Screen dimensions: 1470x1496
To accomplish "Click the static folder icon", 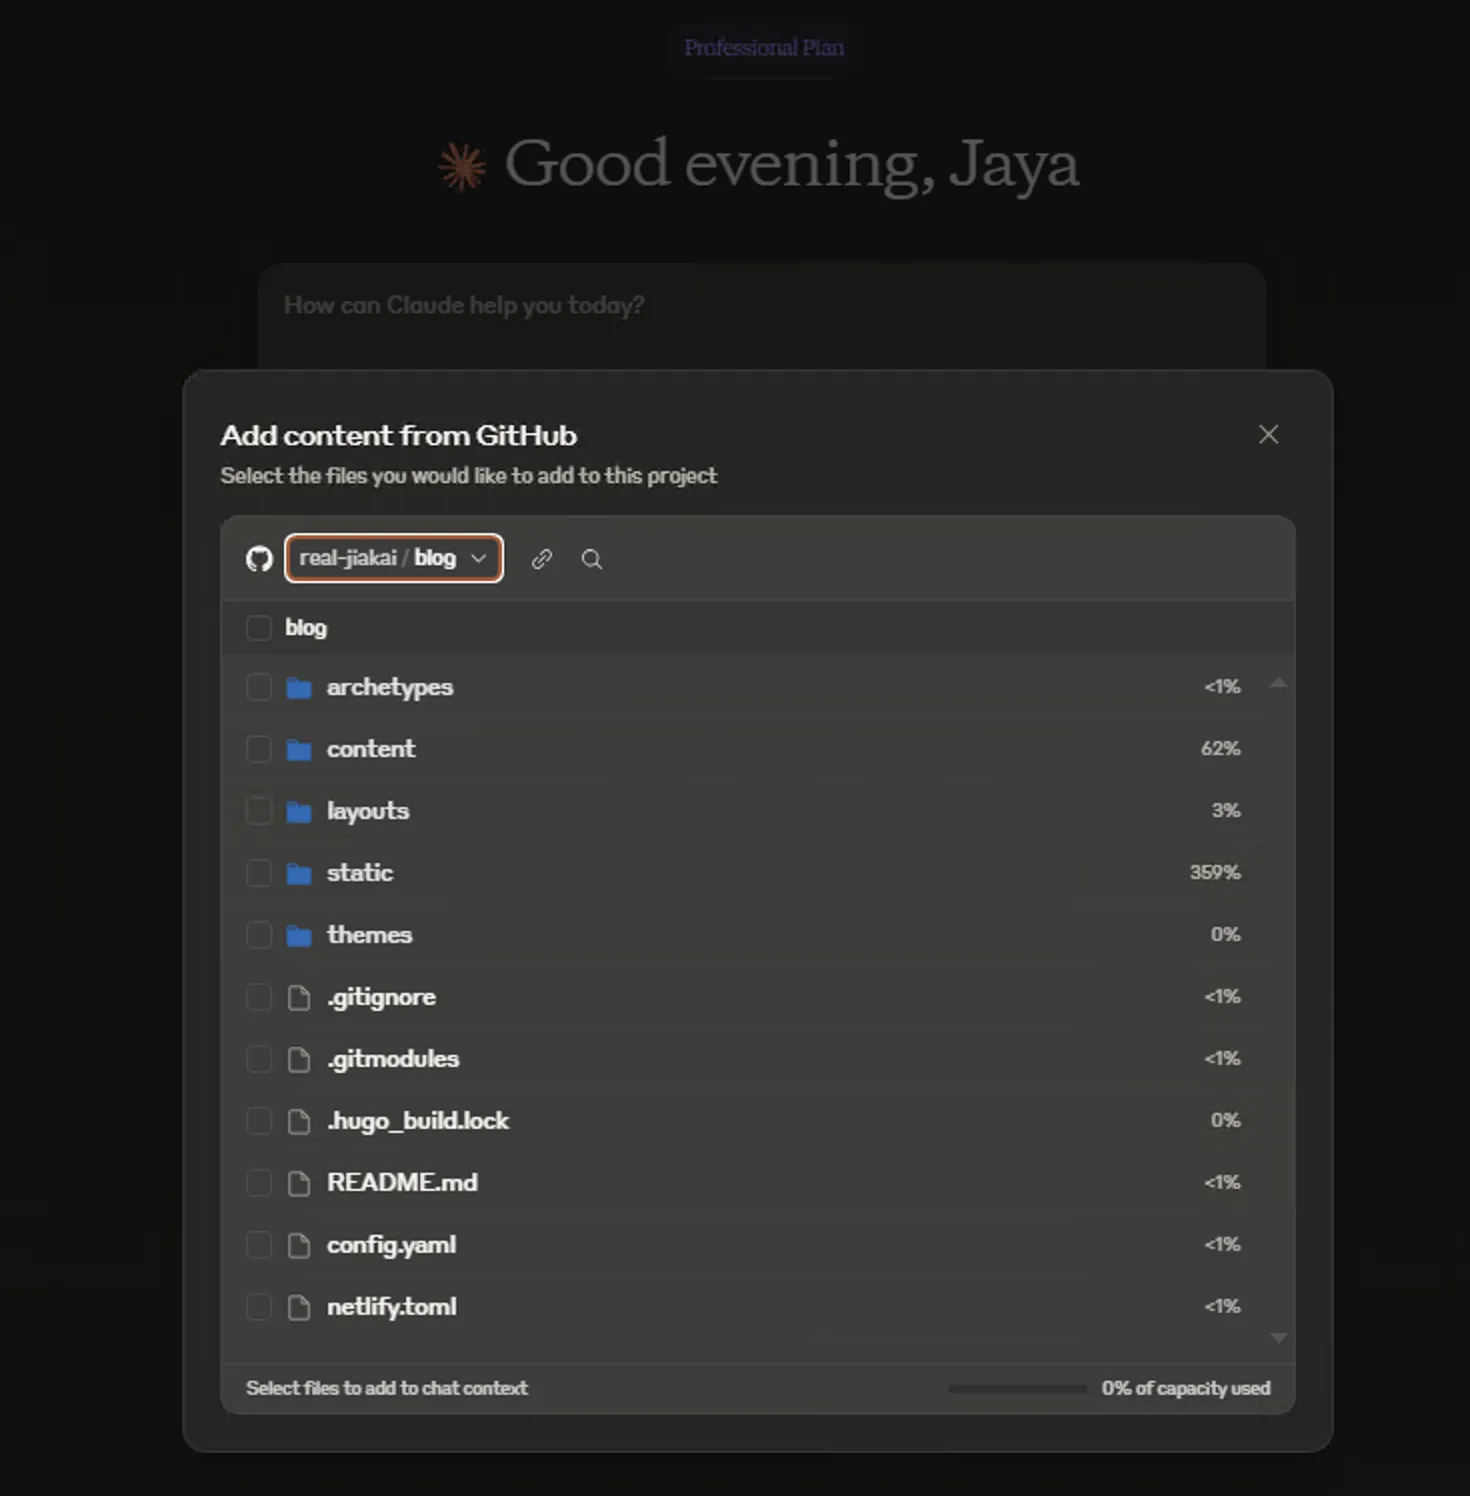I will click(299, 874).
